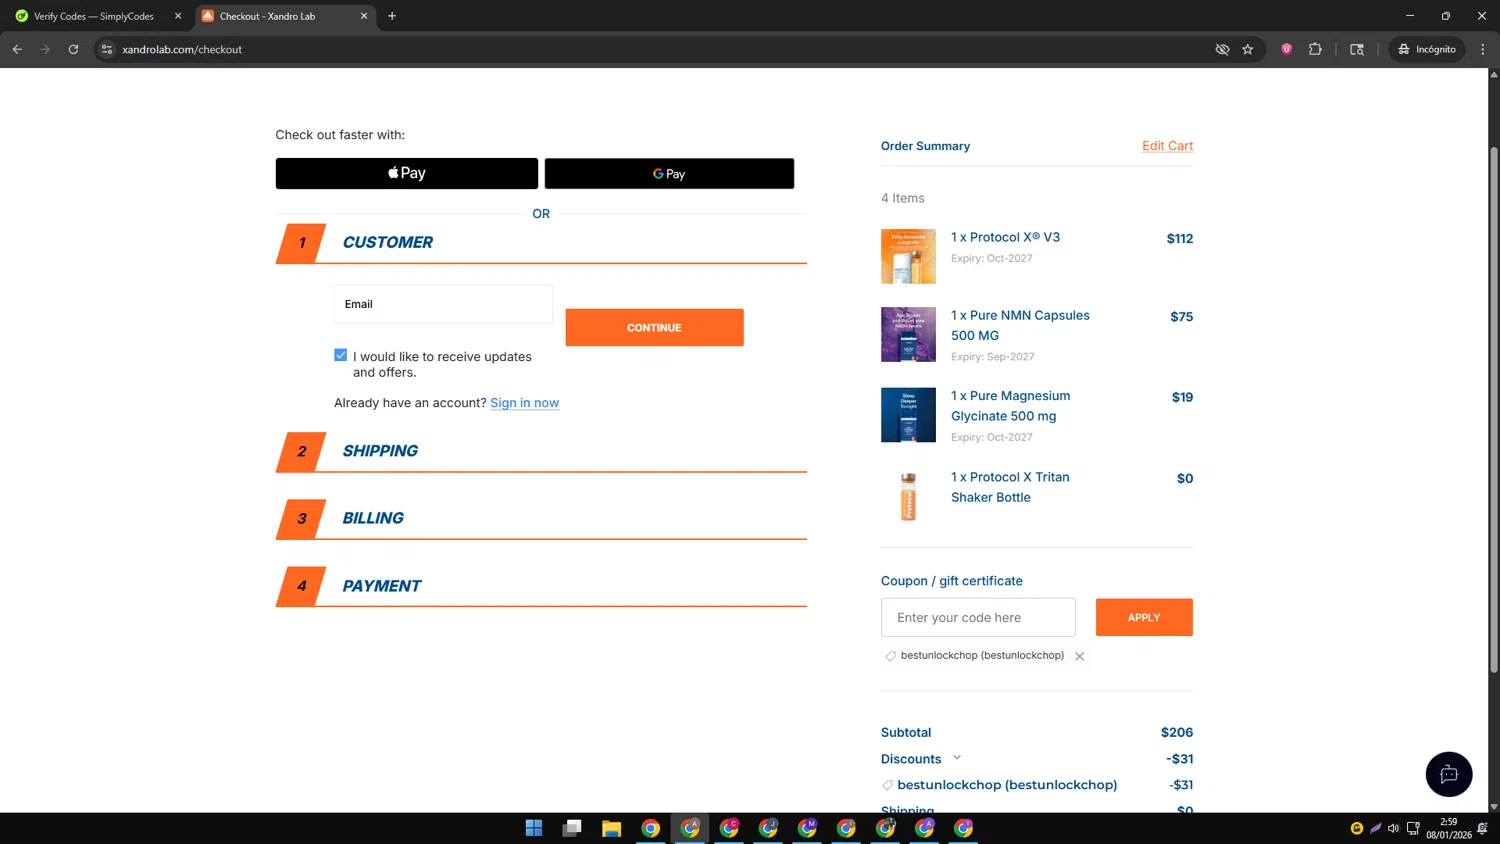Click the browser forward arrow
Viewport: 1500px width, 844px height.
coord(45,49)
